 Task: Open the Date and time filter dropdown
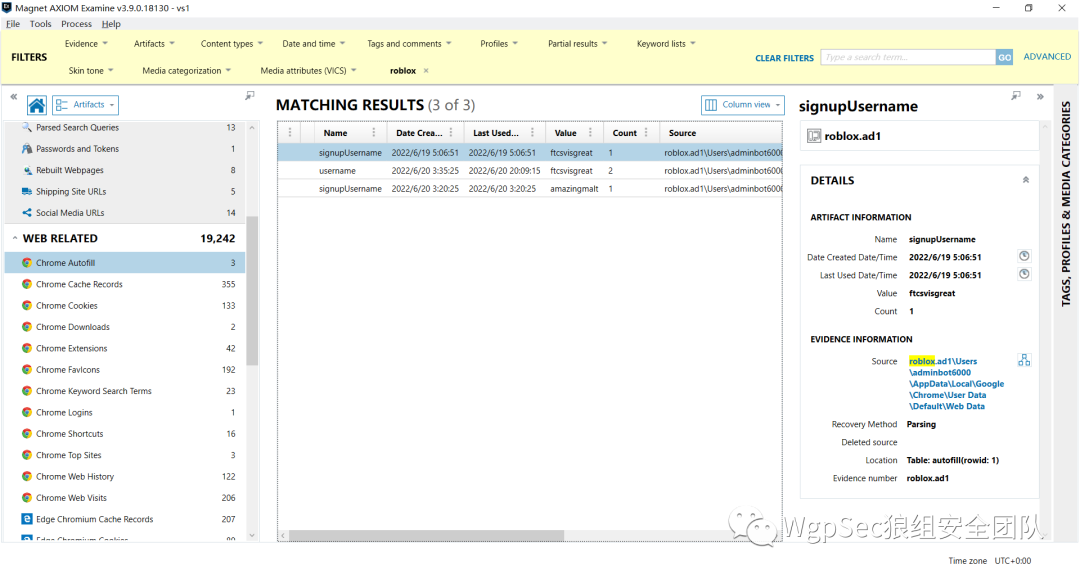pyautogui.click(x=313, y=43)
